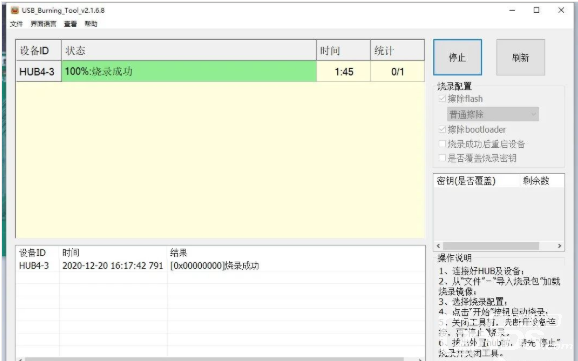Click the 时间 column header in top table
Viewport: 578px width, 361px height.
[x=344, y=51]
